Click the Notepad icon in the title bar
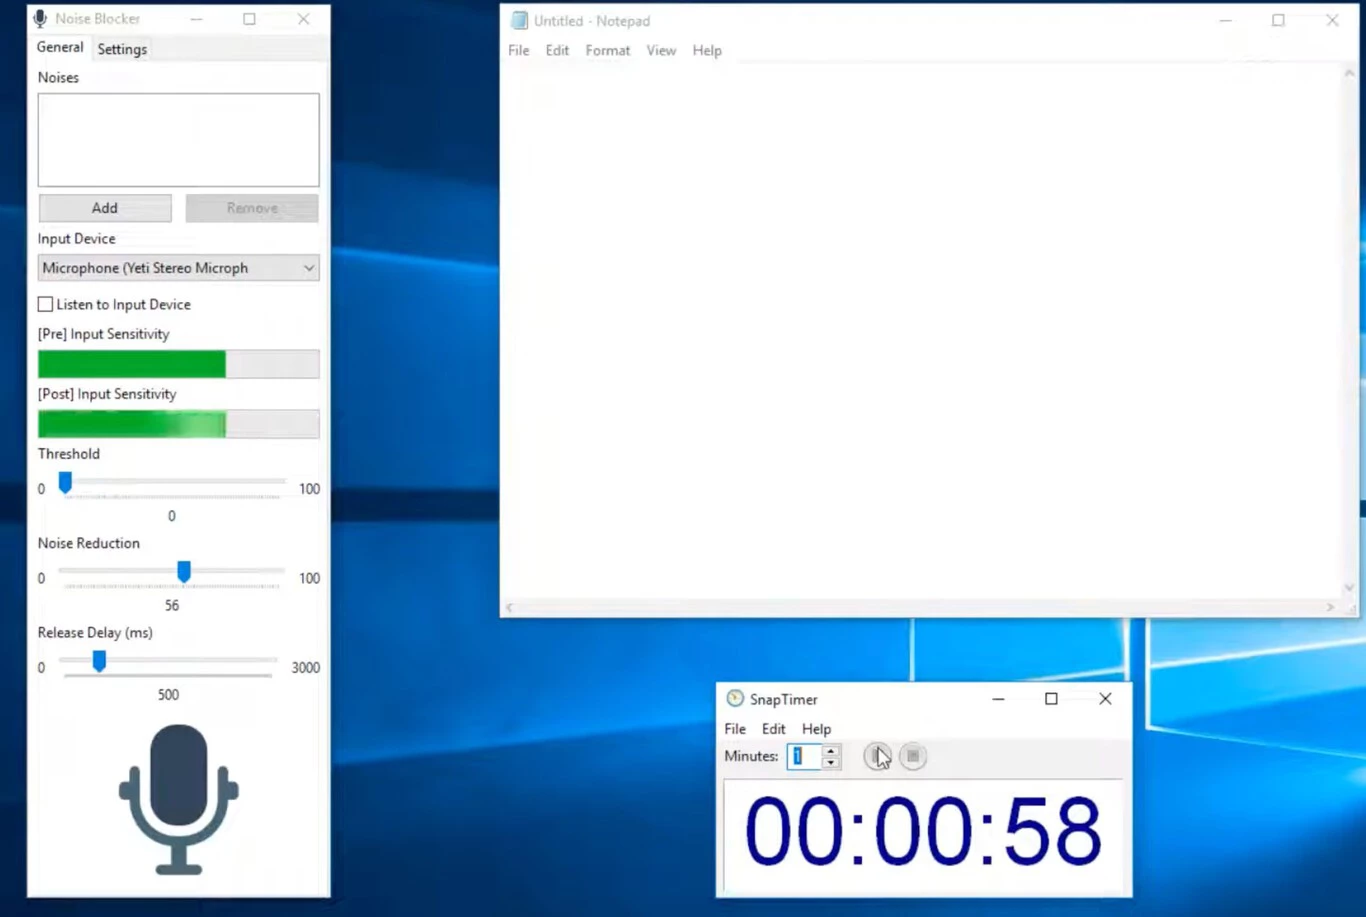This screenshot has height=917, width=1366. (x=519, y=21)
